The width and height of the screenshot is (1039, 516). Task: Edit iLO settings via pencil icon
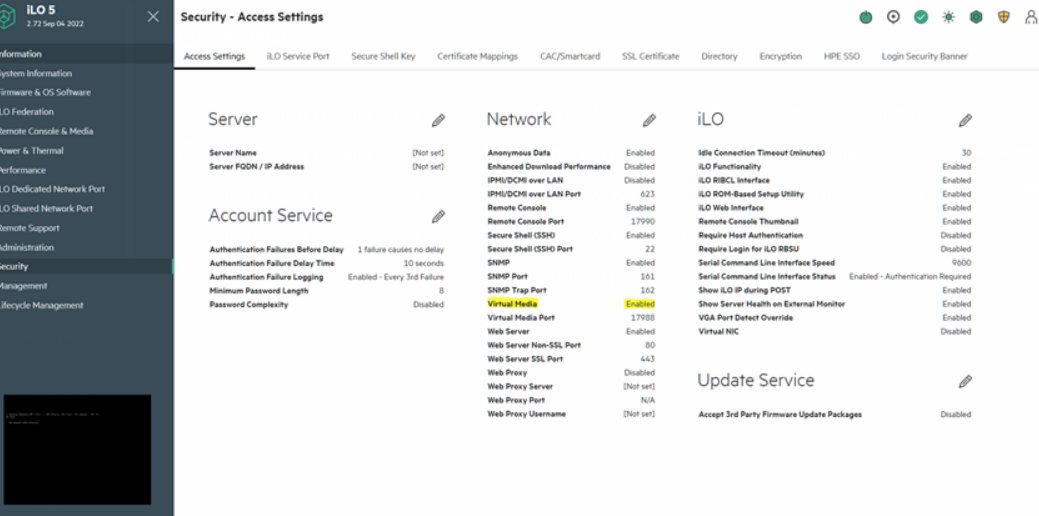click(x=965, y=121)
